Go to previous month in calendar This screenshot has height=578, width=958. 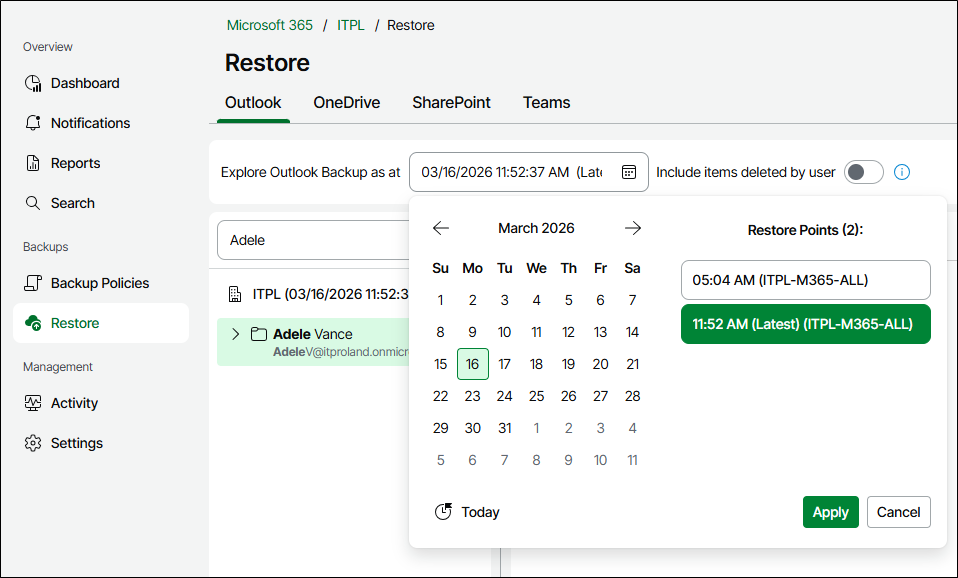[x=441, y=228]
